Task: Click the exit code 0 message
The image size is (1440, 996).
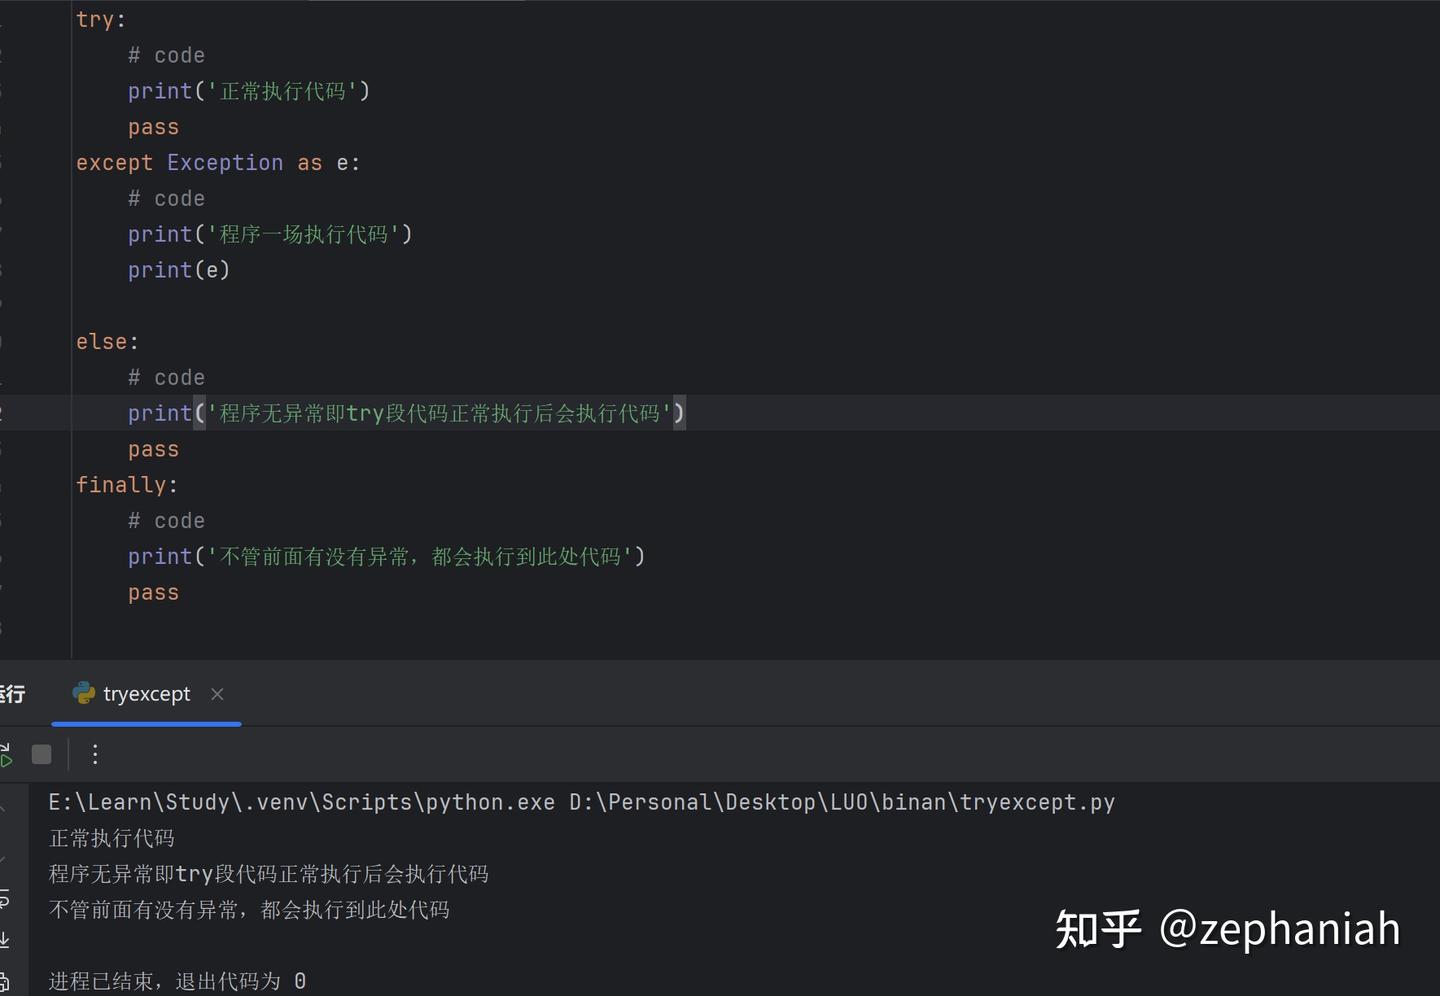Action: (177, 981)
